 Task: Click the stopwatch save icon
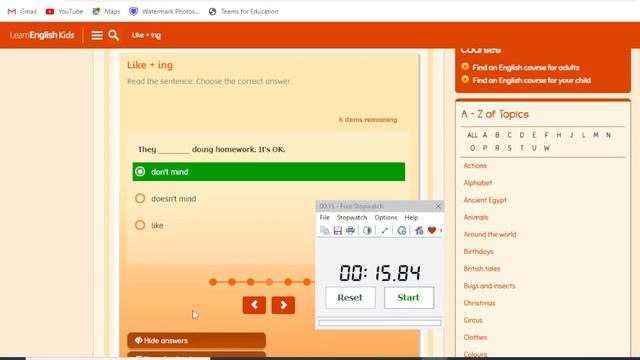(338, 231)
